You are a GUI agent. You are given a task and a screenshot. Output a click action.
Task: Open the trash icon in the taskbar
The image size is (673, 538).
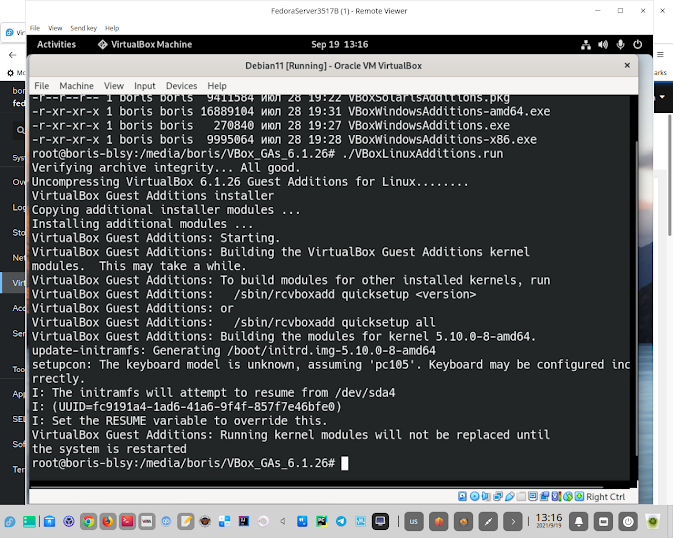pos(653,521)
